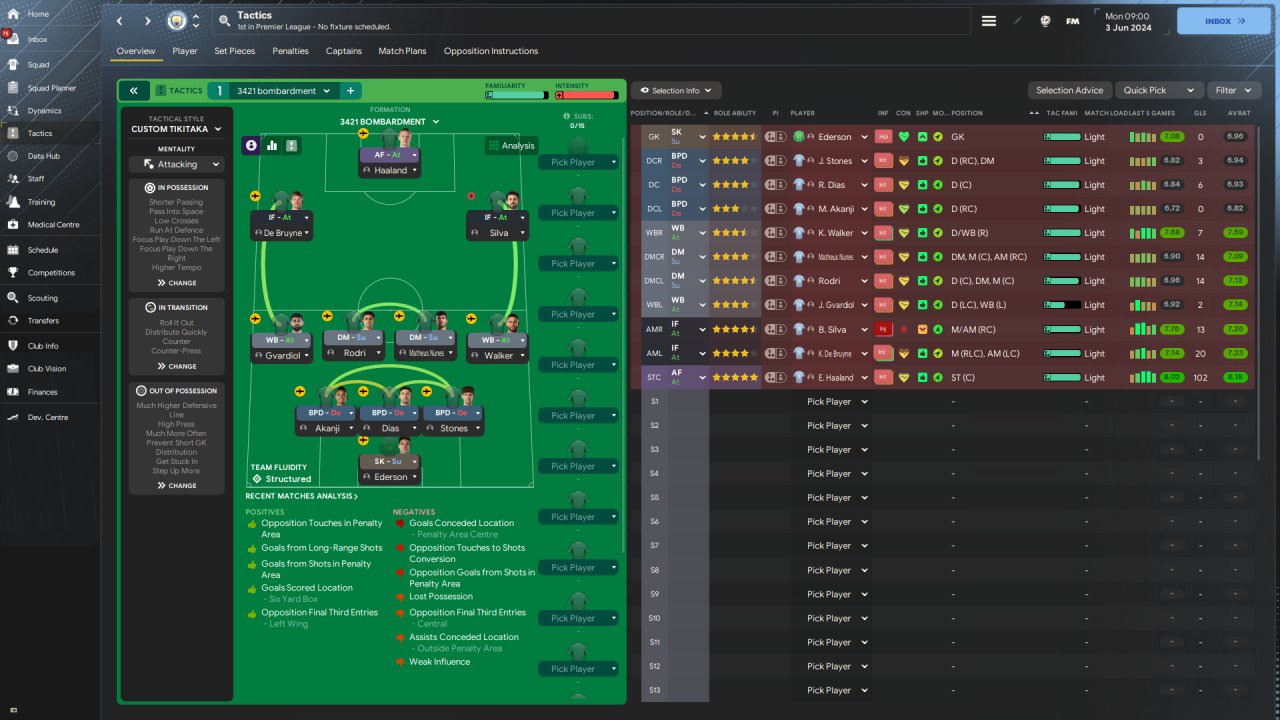
Task: Open the Quick Pick dropdown
Action: [x=1158, y=90]
